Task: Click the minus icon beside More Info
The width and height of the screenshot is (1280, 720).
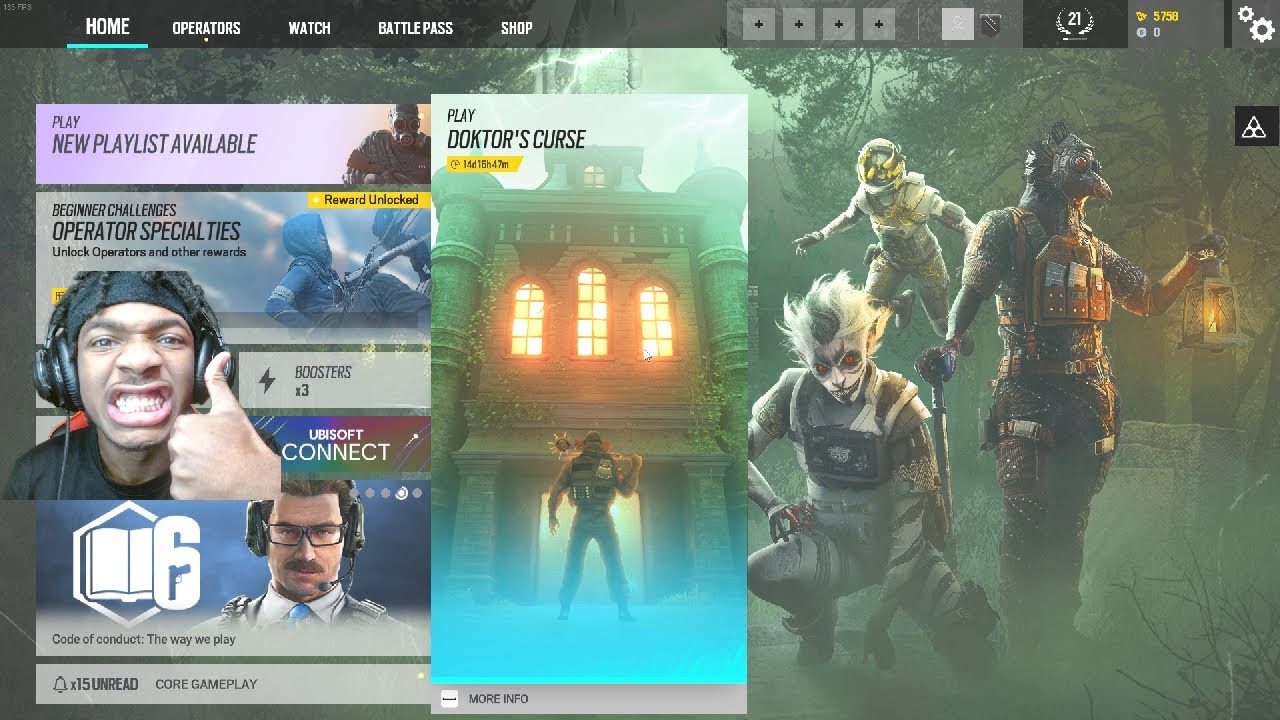Action: pyautogui.click(x=449, y=698)
